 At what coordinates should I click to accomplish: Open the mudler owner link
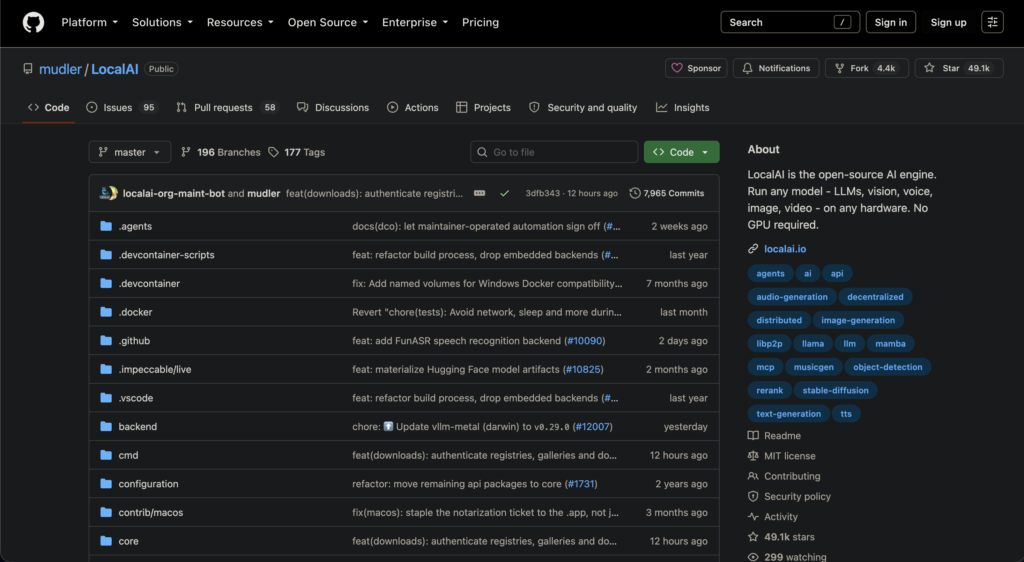60,69
